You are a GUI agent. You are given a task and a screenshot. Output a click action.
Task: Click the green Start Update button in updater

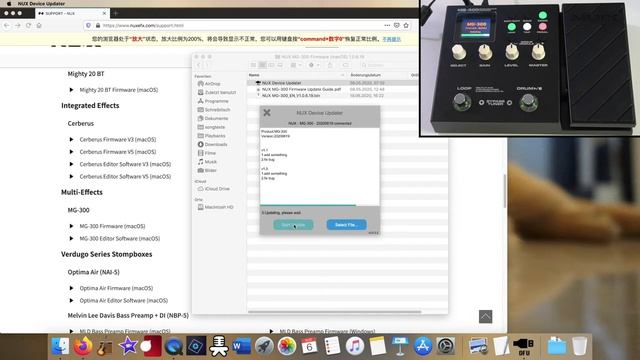pyautogui.click(x=293, y=225)
